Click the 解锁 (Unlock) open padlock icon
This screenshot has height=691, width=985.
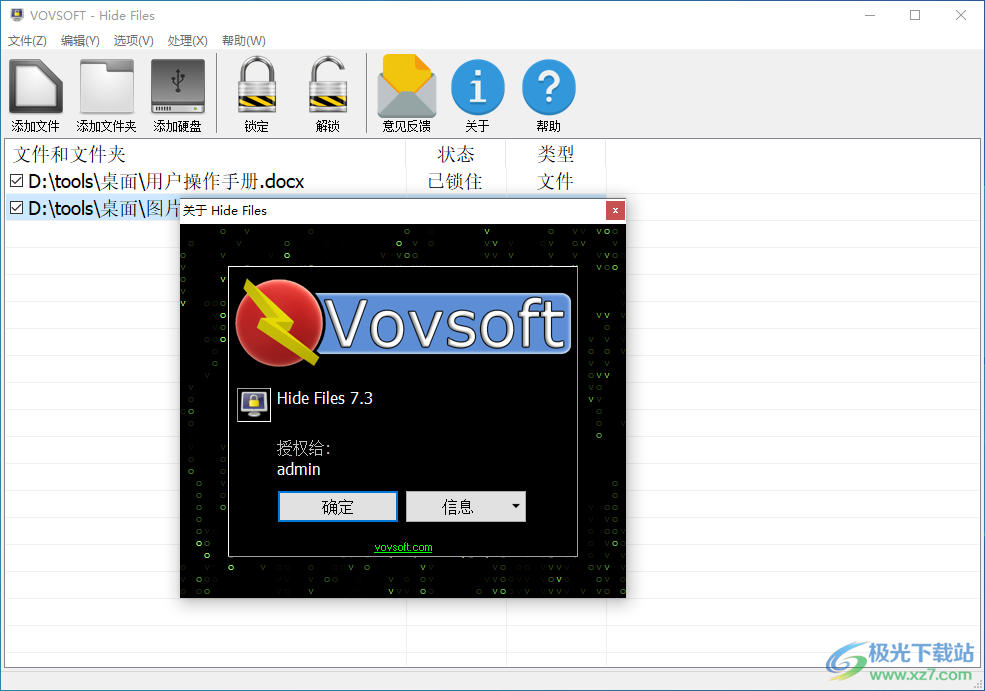click(x=328, y=85)
